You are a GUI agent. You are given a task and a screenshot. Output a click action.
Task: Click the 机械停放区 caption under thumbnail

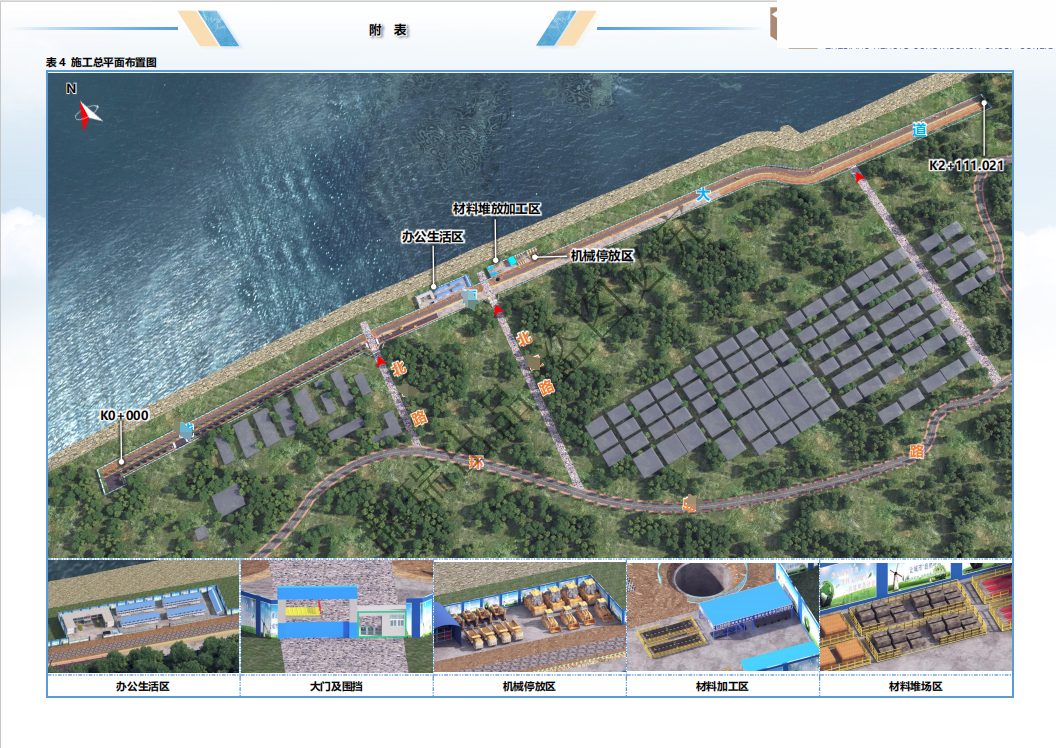click(529, 687)
